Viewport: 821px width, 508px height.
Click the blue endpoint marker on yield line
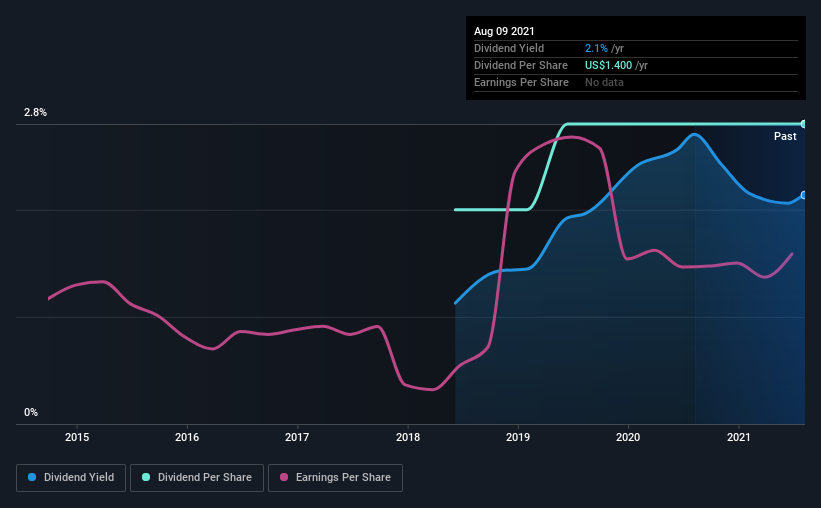(804, 195)
